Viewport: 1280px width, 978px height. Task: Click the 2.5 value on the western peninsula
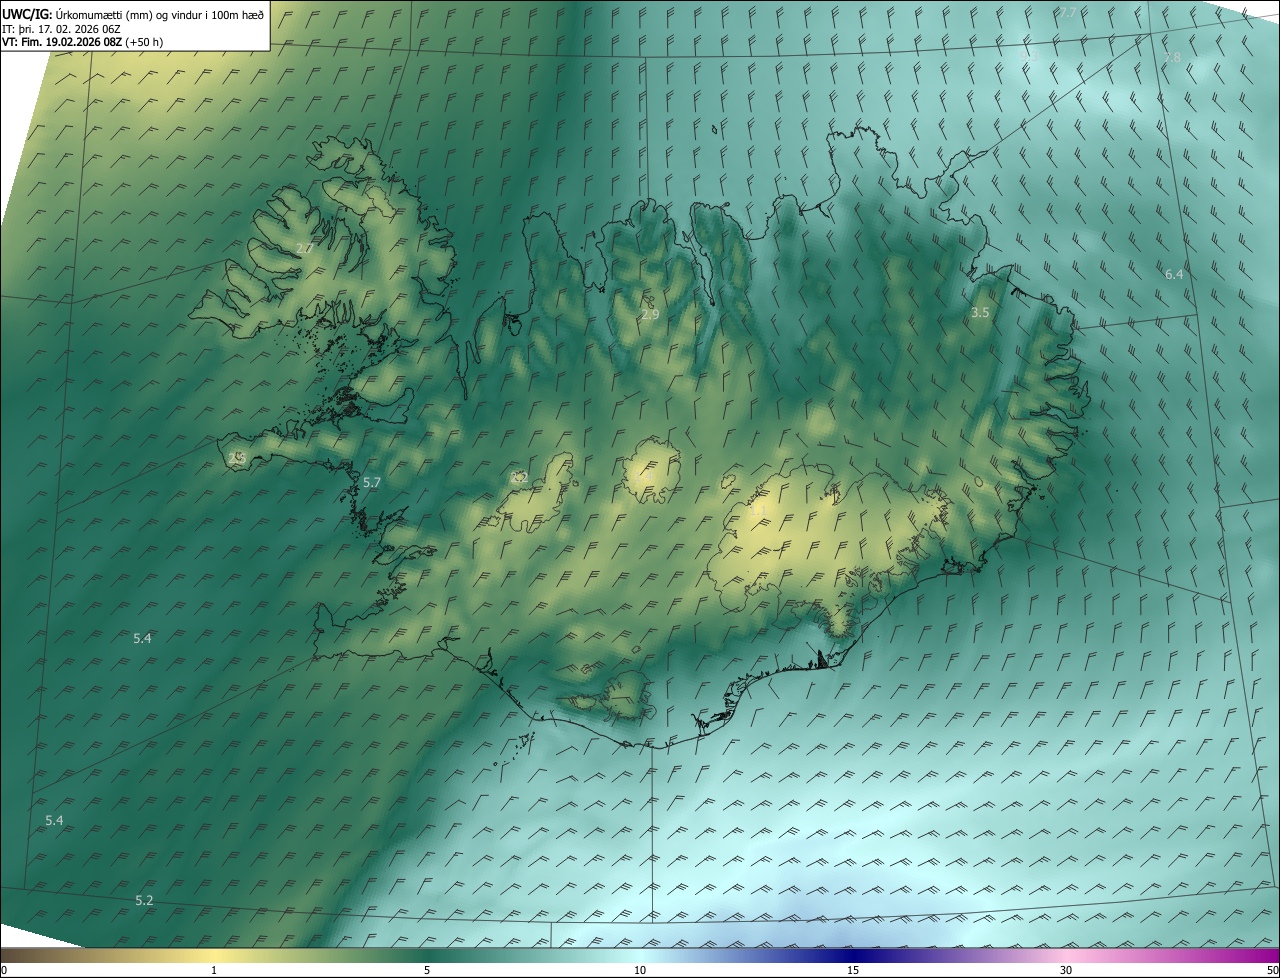click(x=237, y=458)
